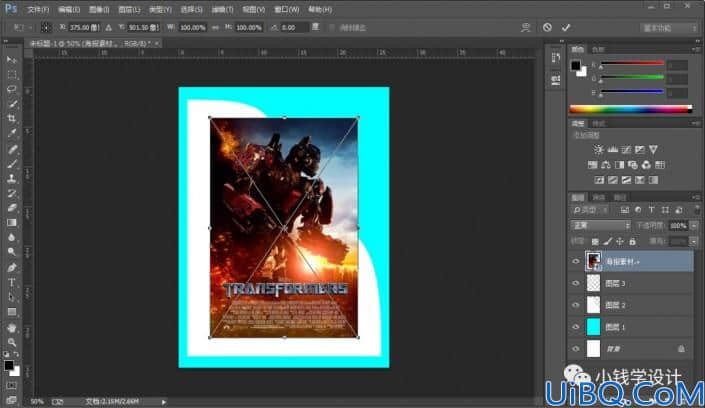Commit the transform with the checkmark

(x=566, y=27)
